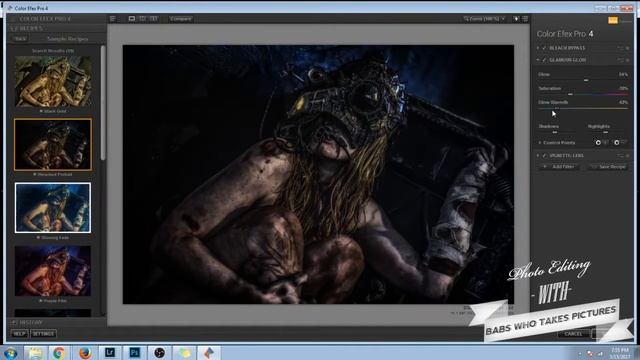640x360 pixels.
Task: Click the Highlights slider handle
Action: [x=606, y=132]
